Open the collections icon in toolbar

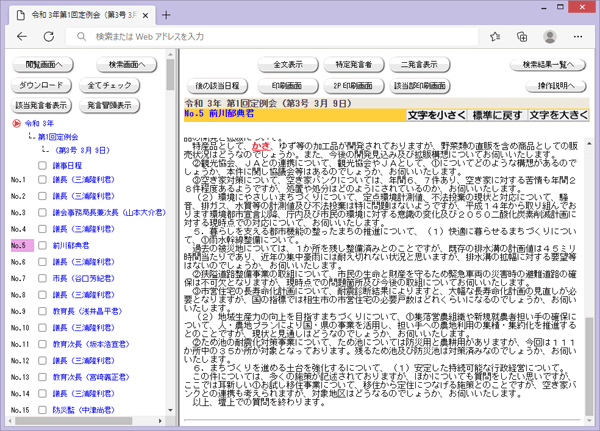pyautogui.click(x=522, y=37)
